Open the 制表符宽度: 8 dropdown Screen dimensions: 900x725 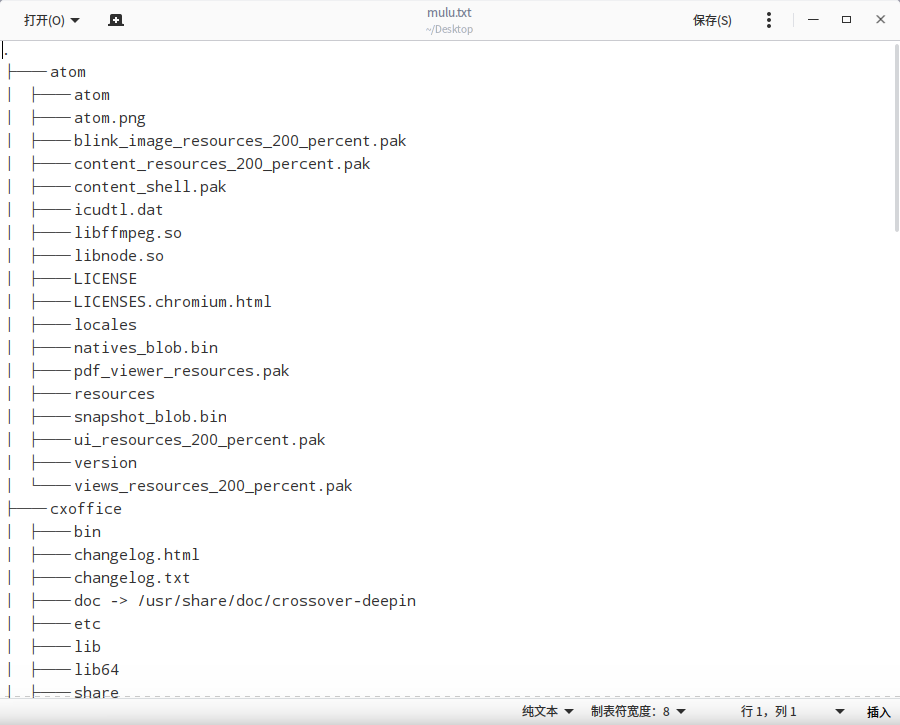click(638, 712)
